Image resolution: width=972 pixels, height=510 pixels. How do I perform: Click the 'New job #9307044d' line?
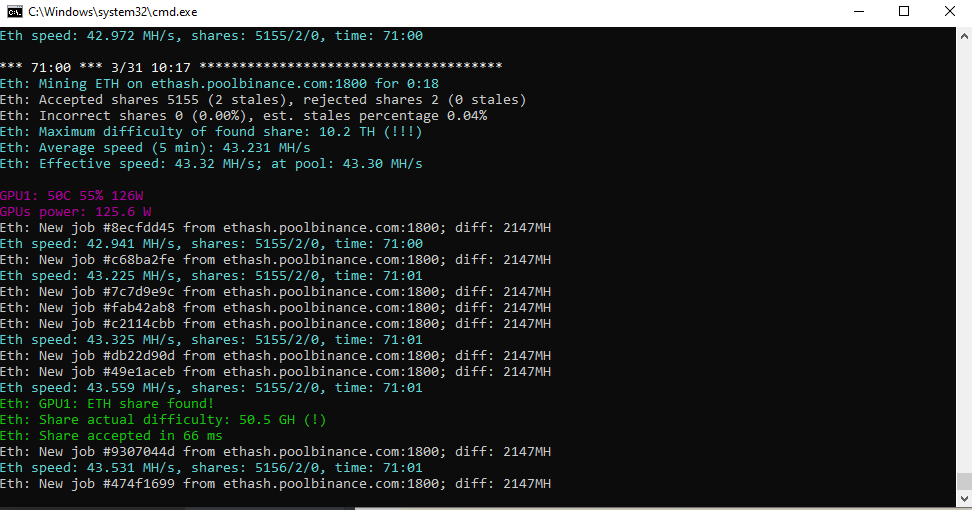(275, 452)
